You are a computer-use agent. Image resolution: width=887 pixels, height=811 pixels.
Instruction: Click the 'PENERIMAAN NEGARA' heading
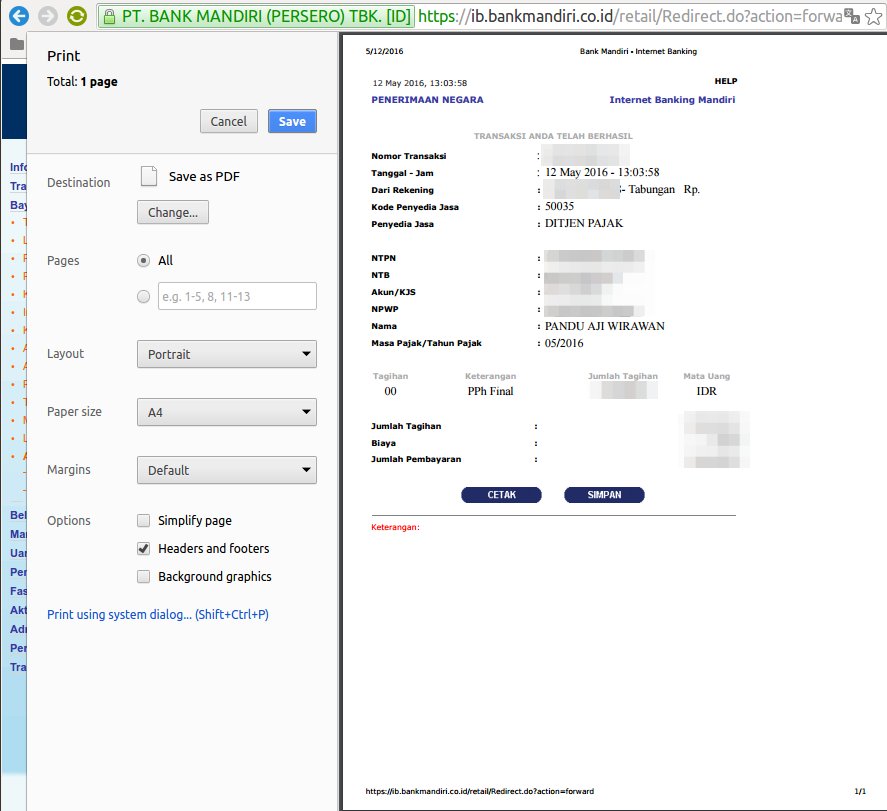click(x=428, y=100)
